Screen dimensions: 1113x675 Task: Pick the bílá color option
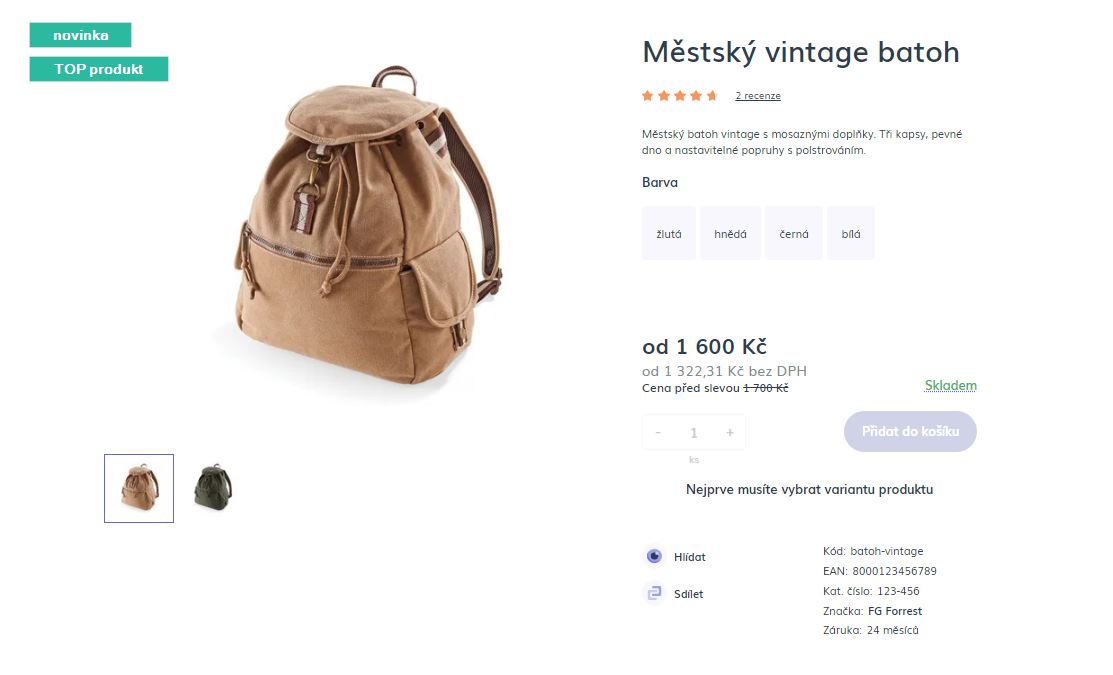pos(851,232)
